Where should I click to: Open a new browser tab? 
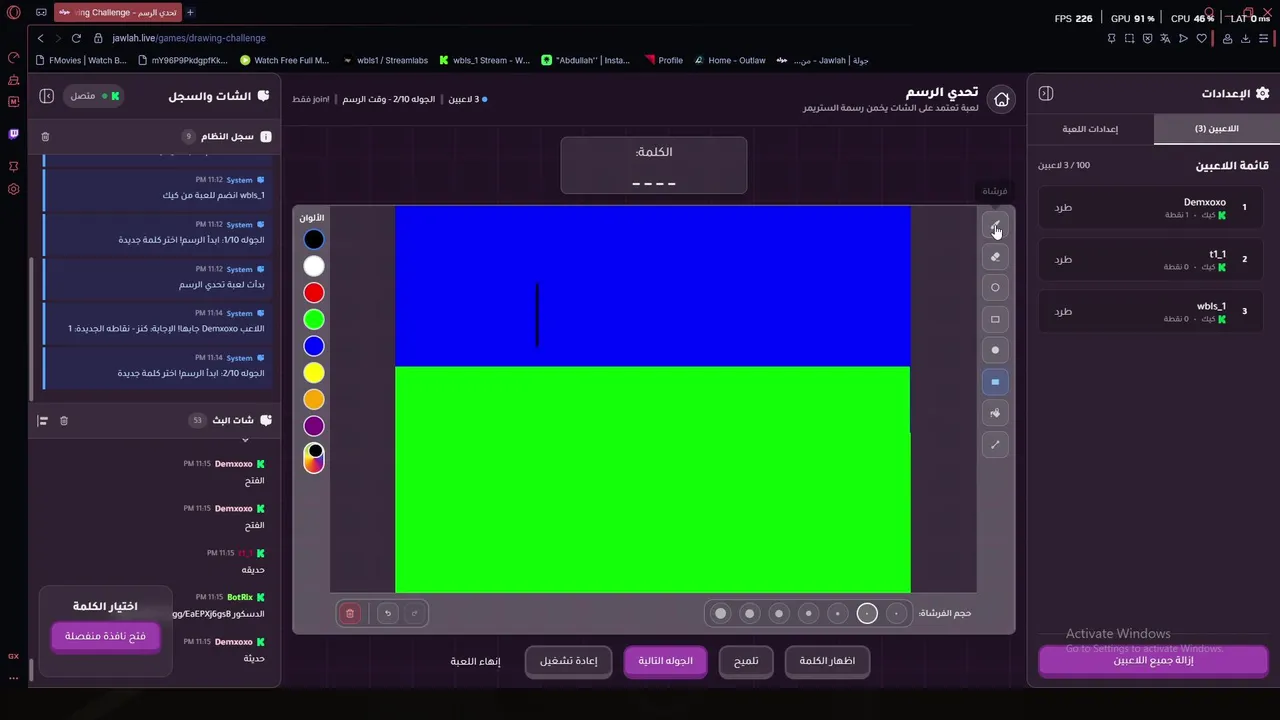pos(190,12)
